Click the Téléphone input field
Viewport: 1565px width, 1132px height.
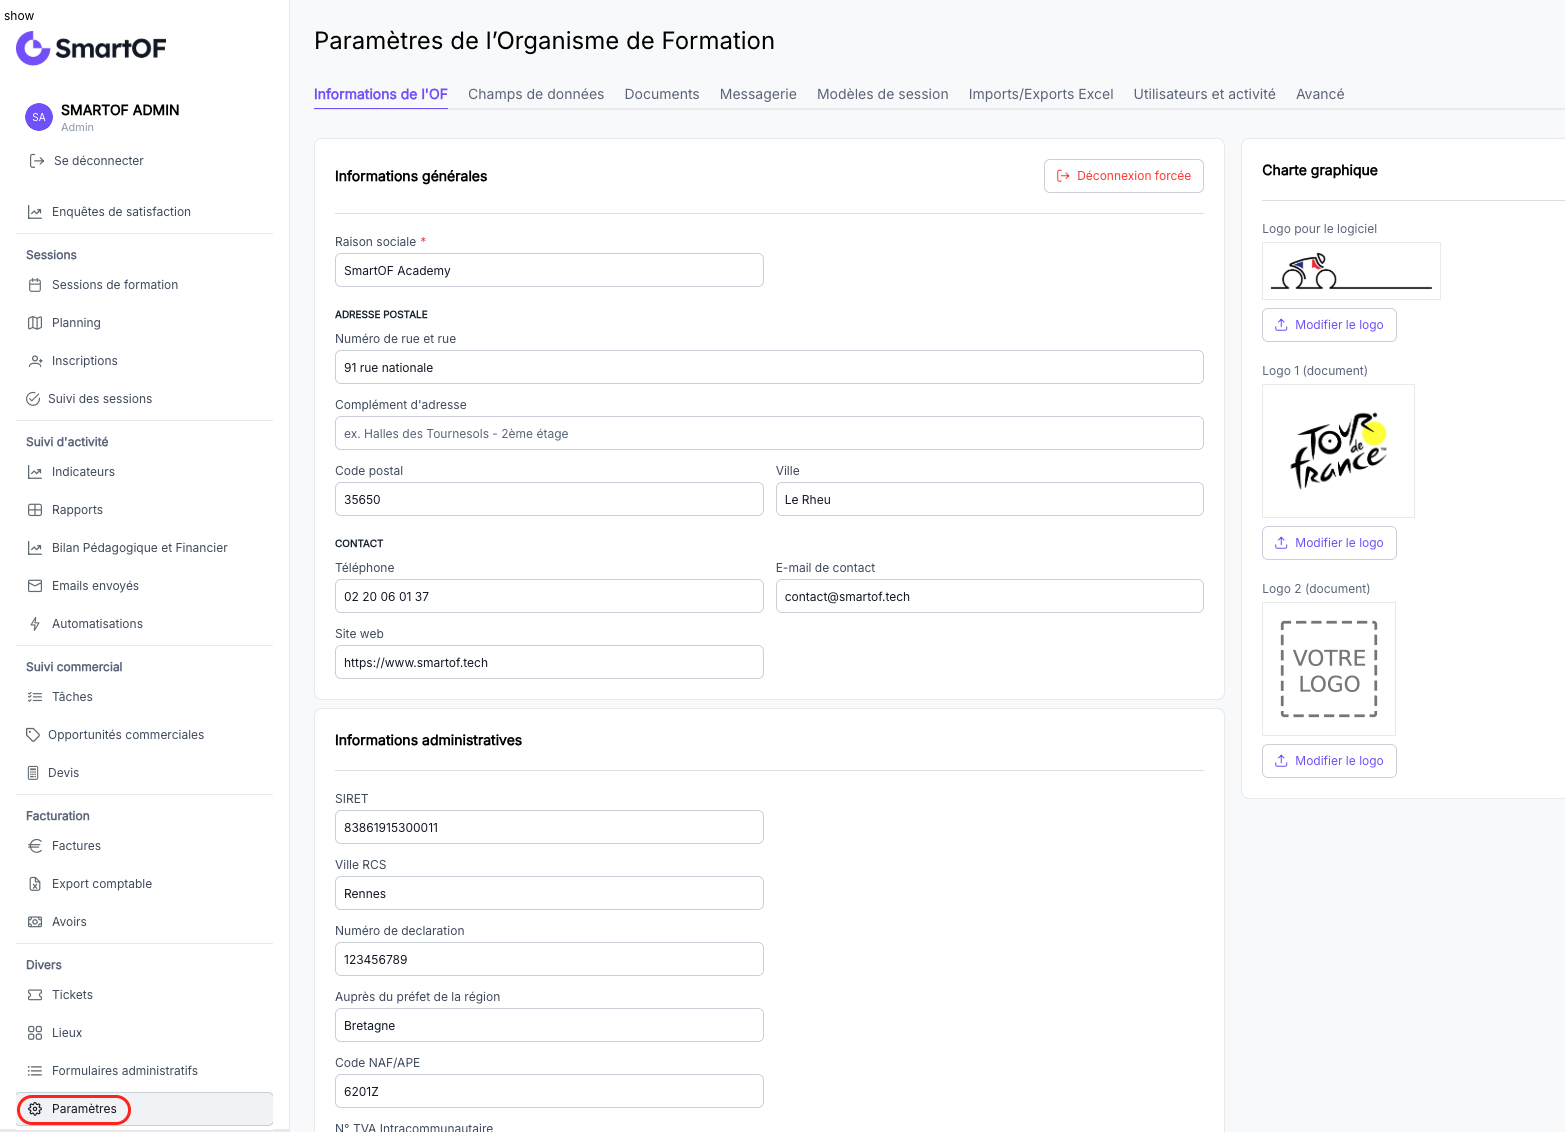click(x=549, y=596)
